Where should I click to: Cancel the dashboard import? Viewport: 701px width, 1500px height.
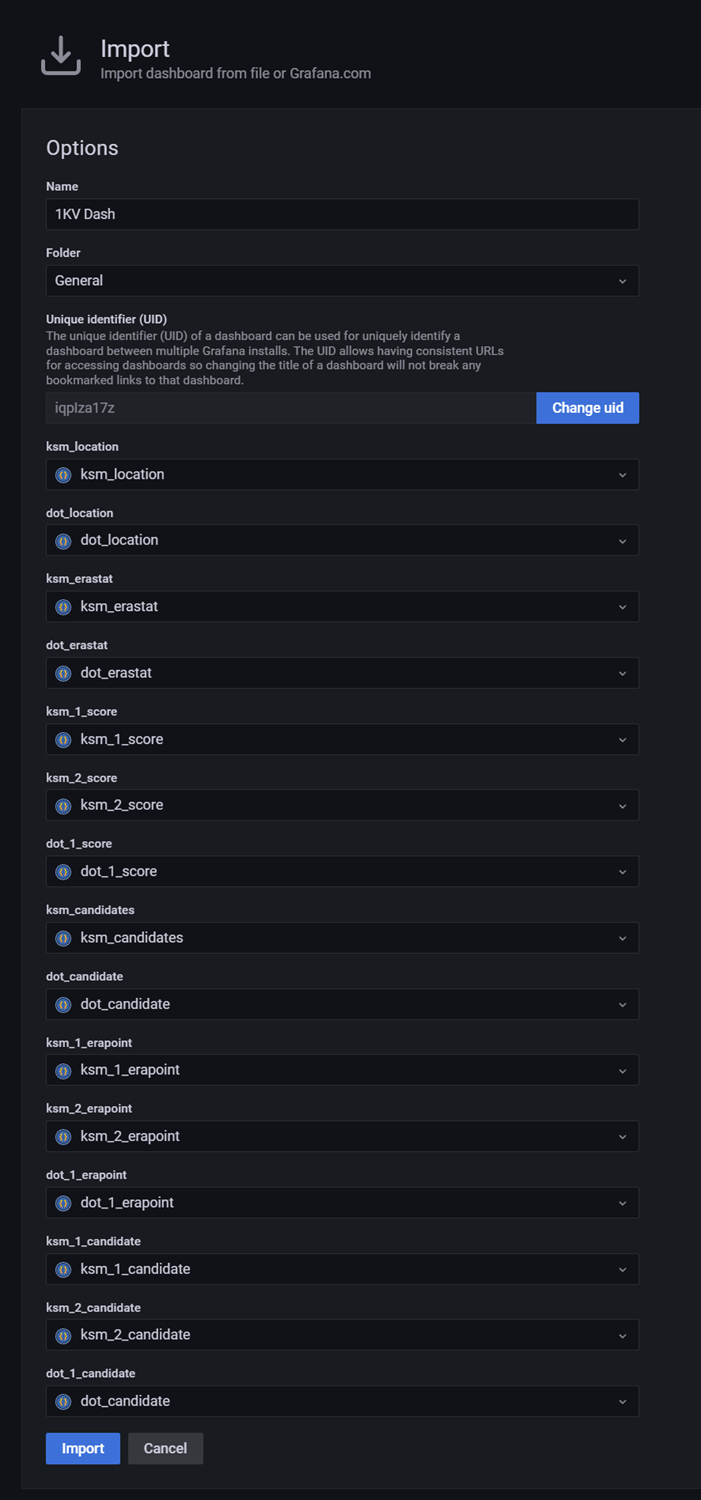coord(165,1448)
